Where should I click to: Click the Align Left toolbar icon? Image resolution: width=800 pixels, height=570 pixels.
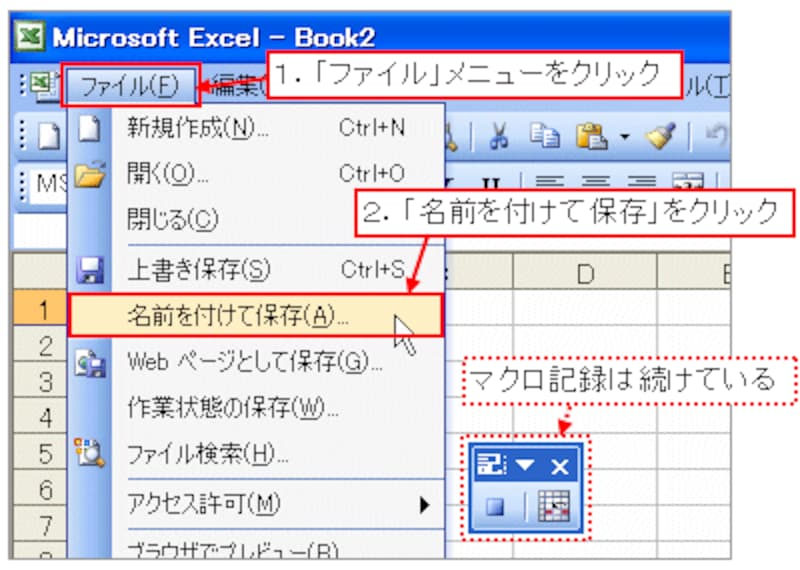[549, 182]
